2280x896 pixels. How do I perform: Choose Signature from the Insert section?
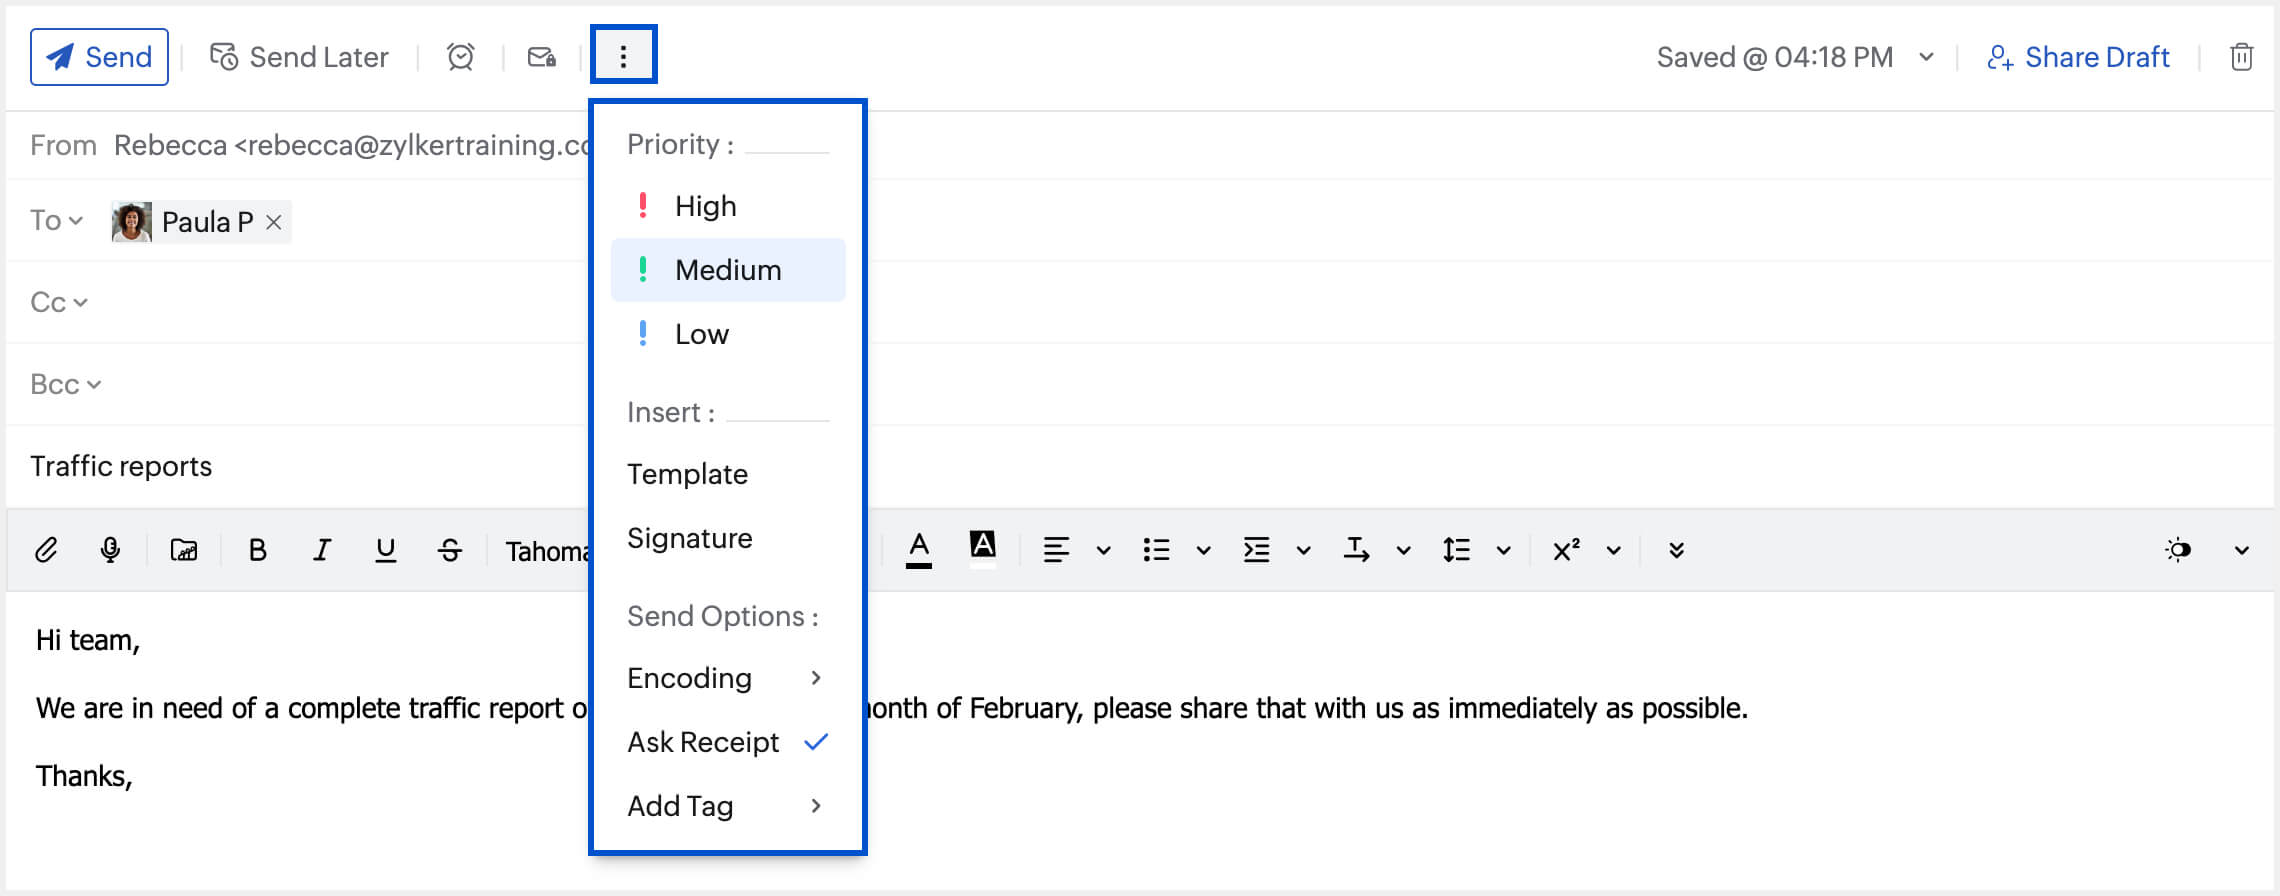click(x=689, y=538)
